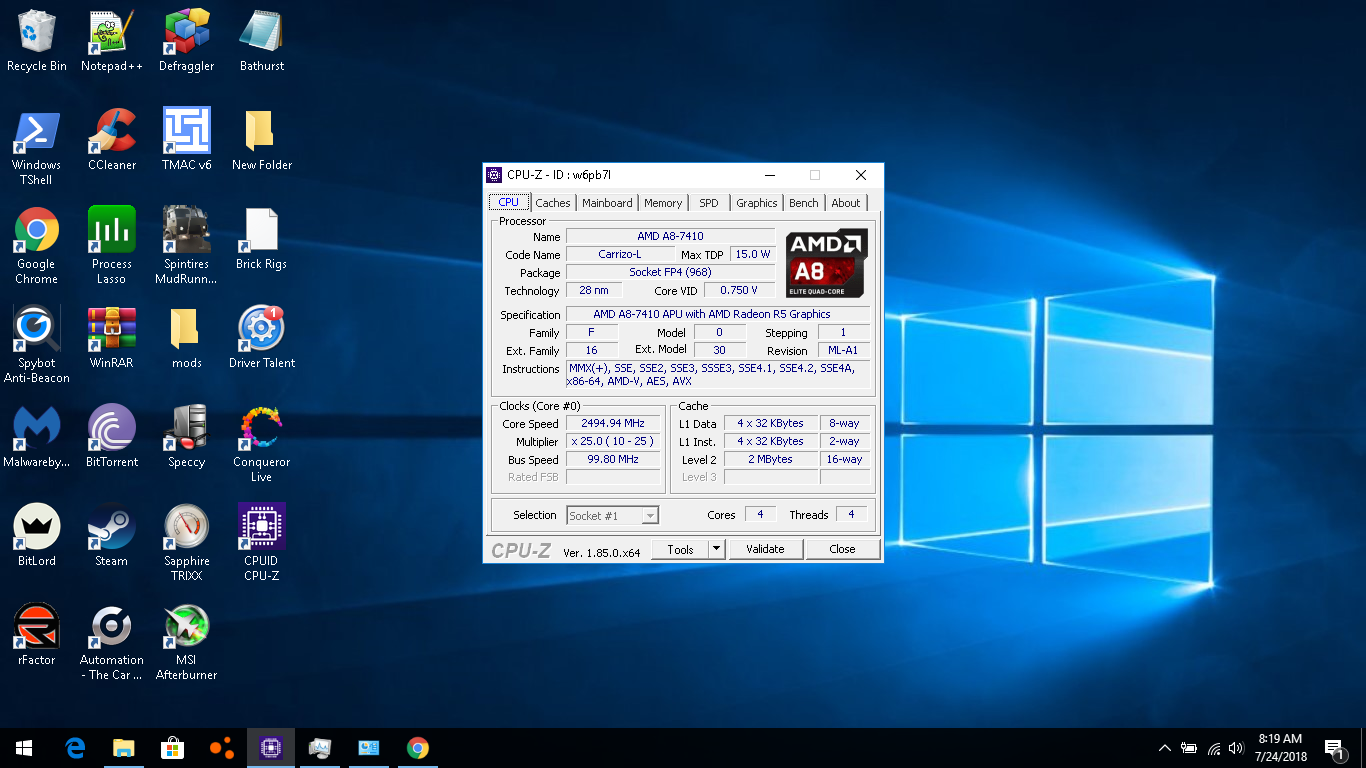Select the BitLord desktop icon
The width and height of the screenshot is (1366, 768).
tap(37, 536)
